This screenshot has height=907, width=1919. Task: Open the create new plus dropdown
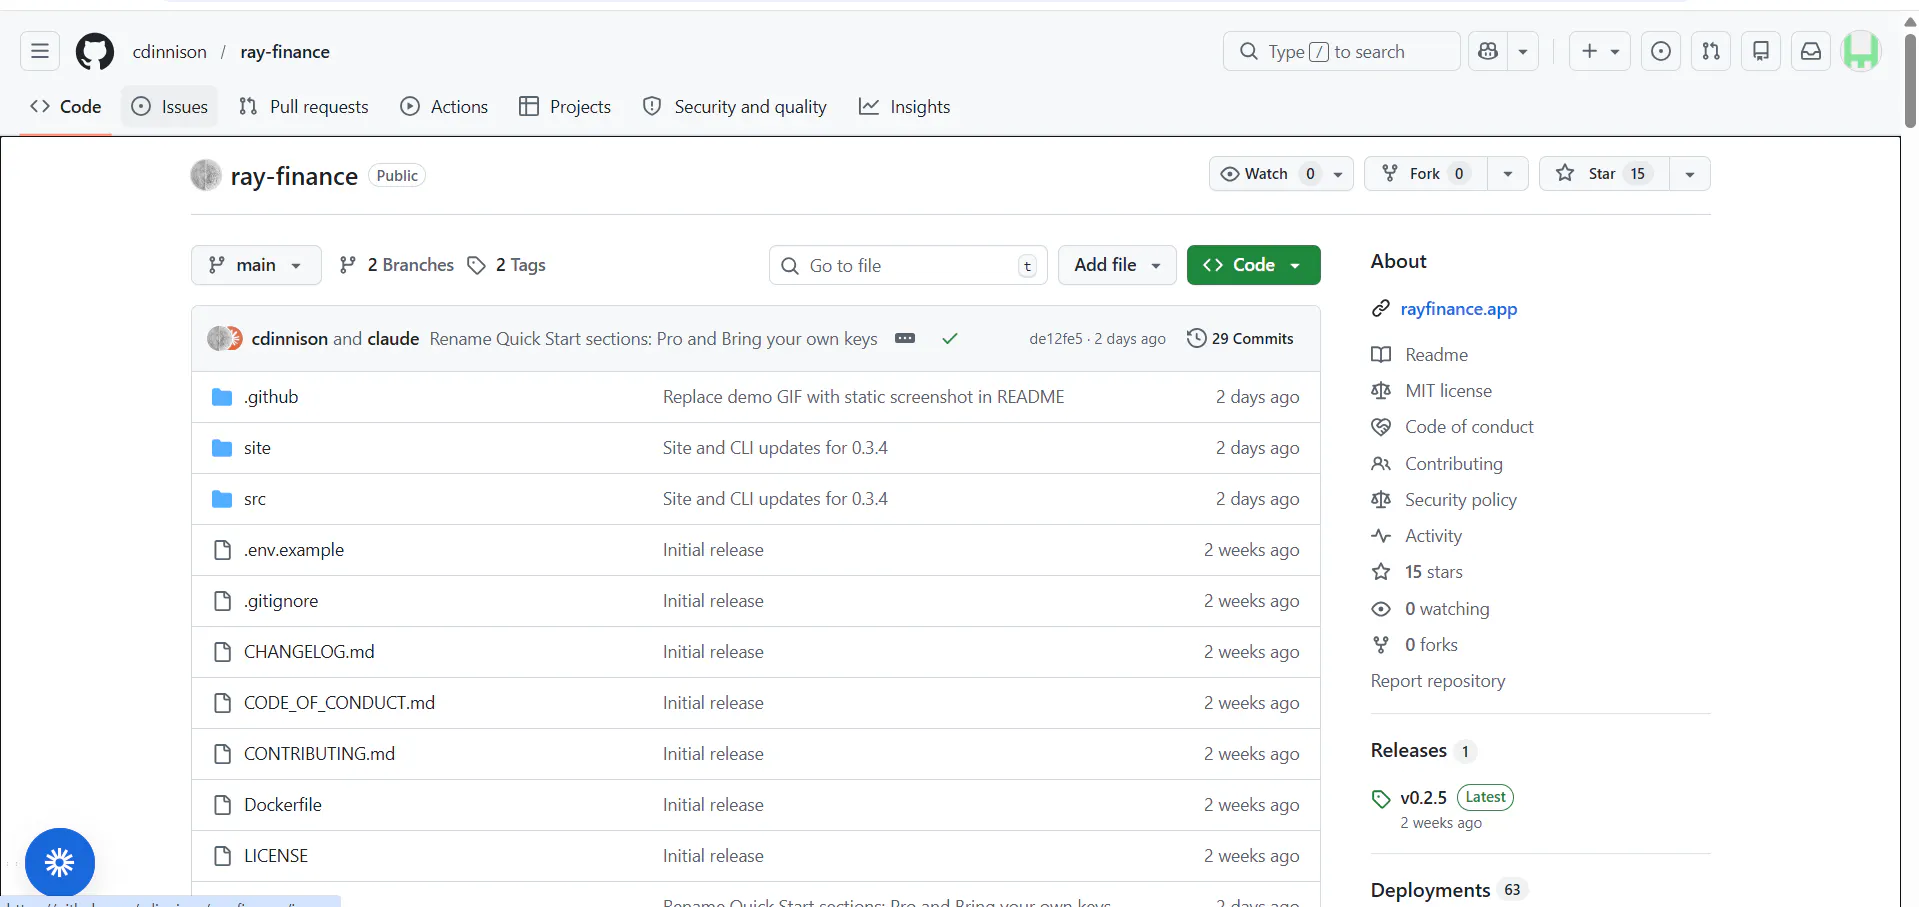[x=1600, y=51]
